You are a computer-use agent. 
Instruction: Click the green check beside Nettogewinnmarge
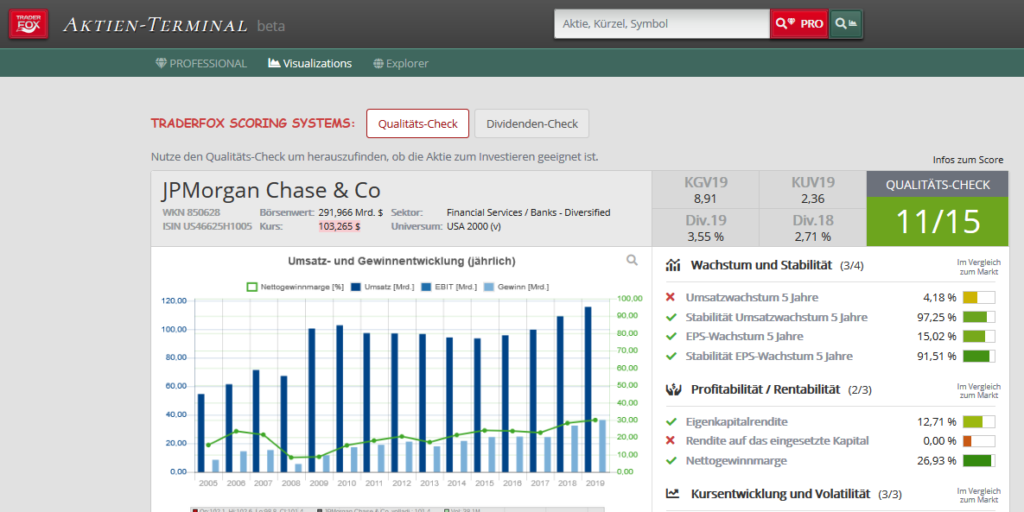(x=670, y=460)
